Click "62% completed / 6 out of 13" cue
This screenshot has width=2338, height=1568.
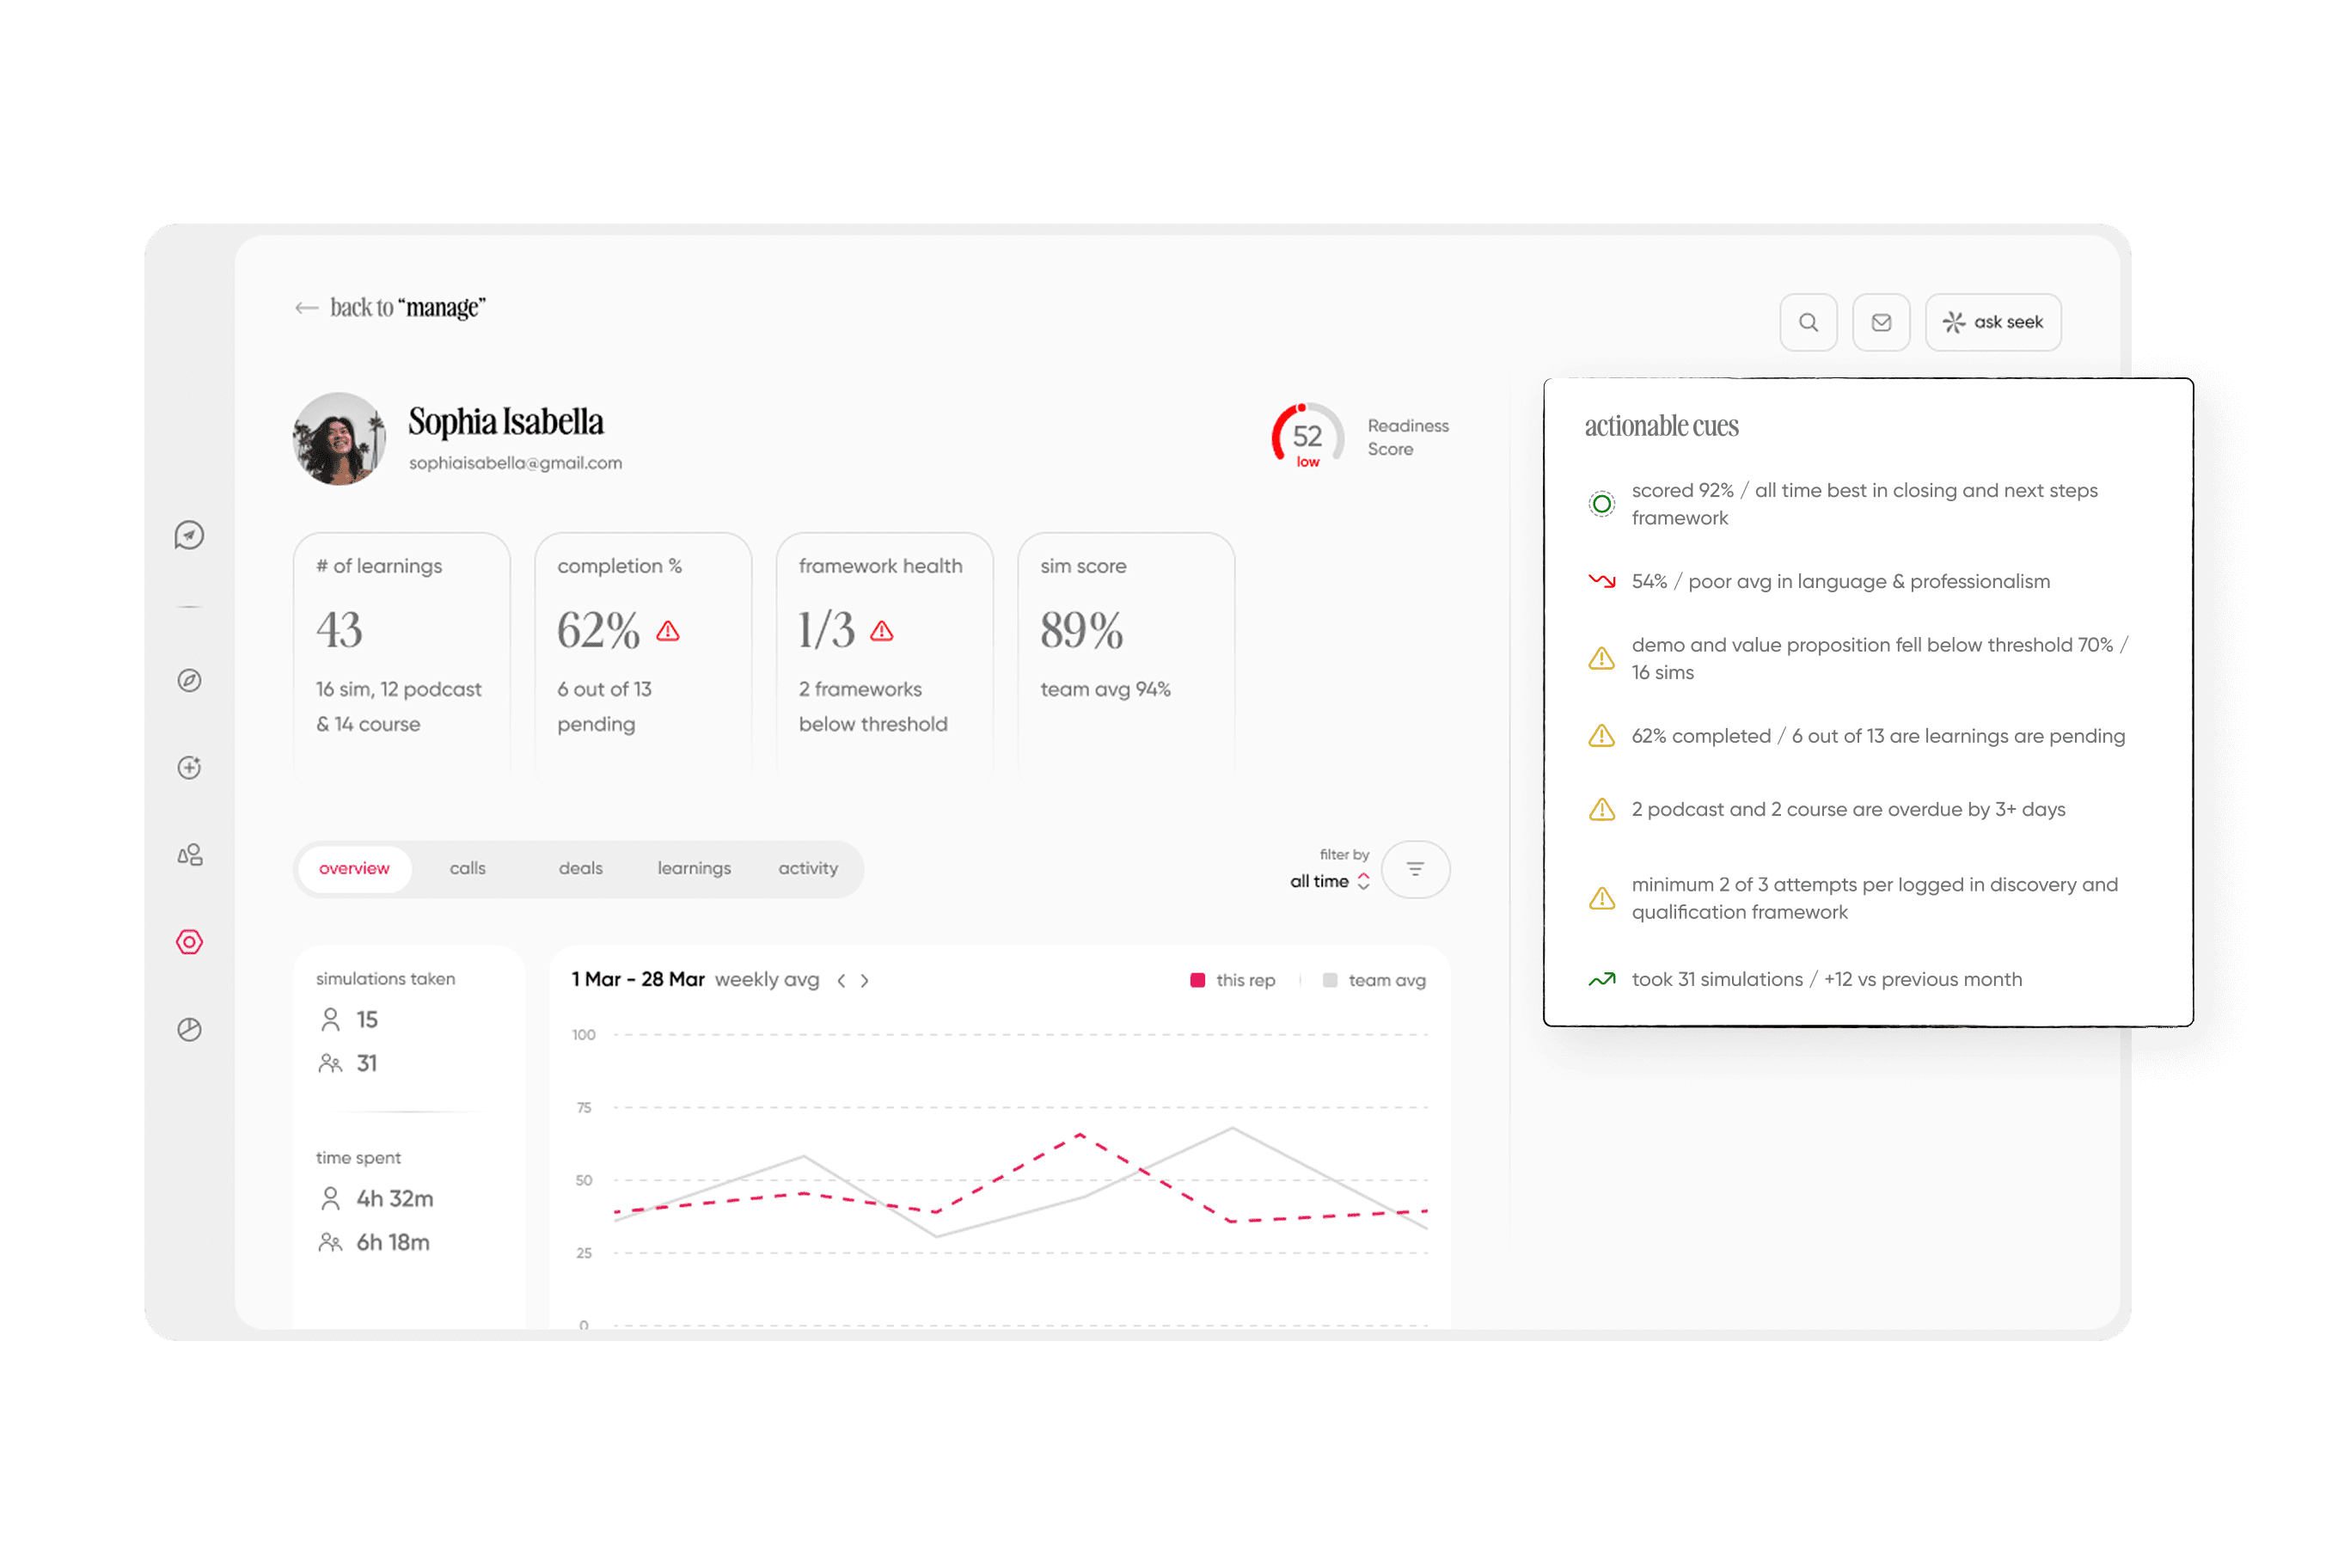point(1877,736)
